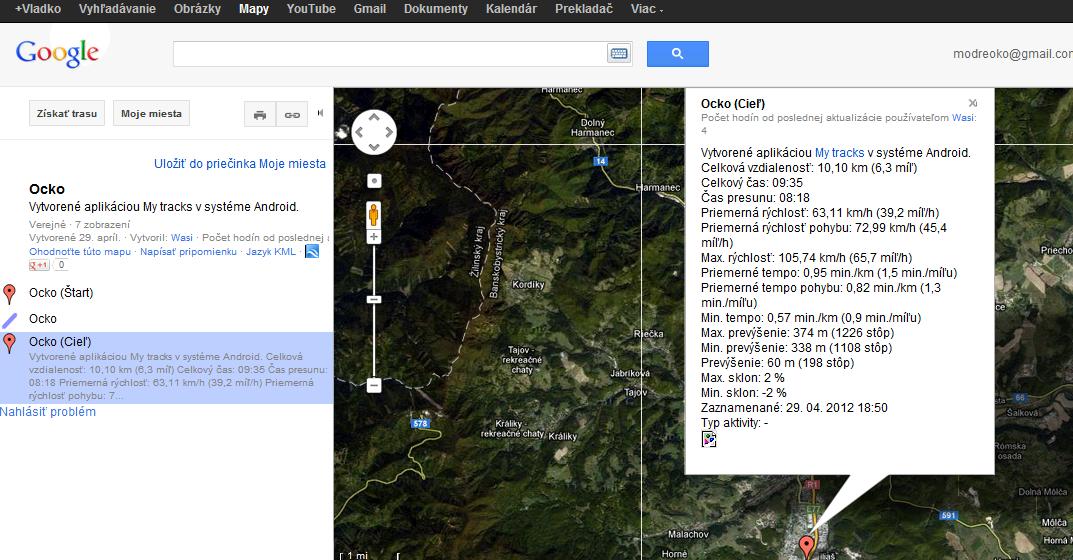
Task: Click the Riečka label on map
Action: (x=649, y=334)
